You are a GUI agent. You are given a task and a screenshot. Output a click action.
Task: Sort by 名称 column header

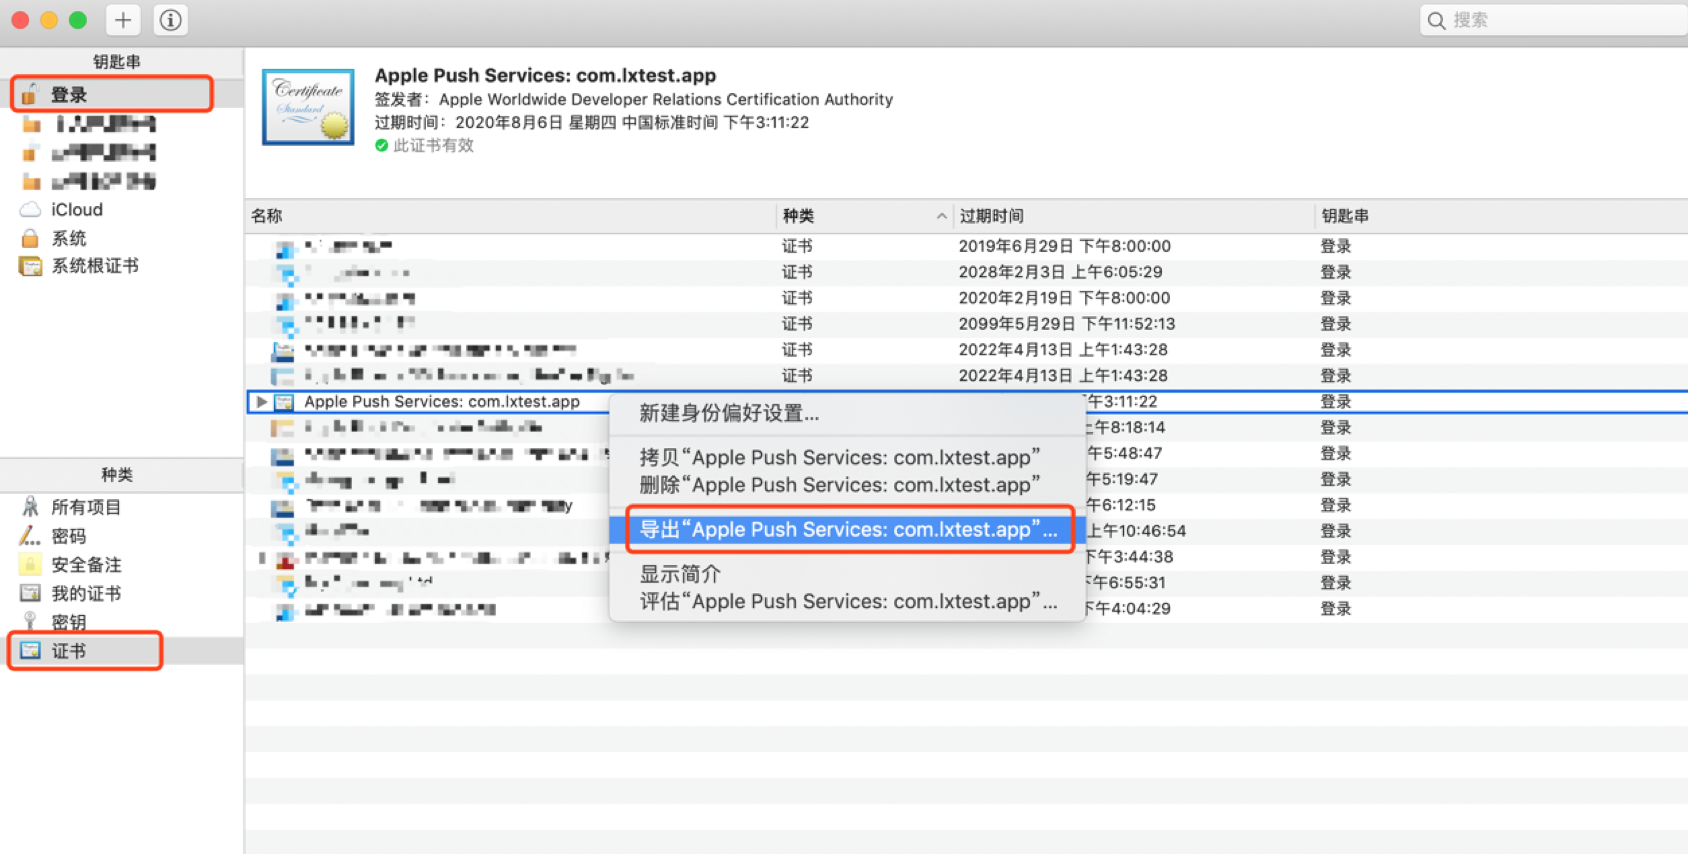tap(510, 216)
